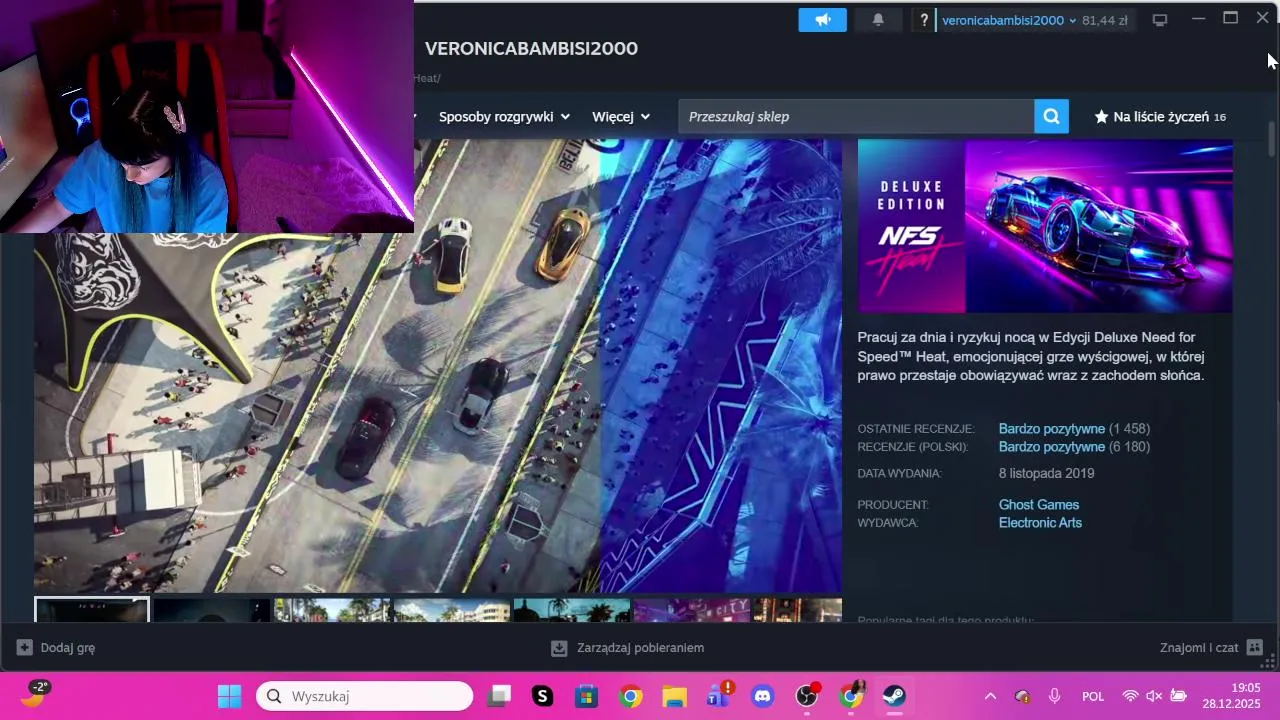Click the friends chat icon near Znajomi i czat
This screenshot has width=1280, height=720.
coord(1255,648)
